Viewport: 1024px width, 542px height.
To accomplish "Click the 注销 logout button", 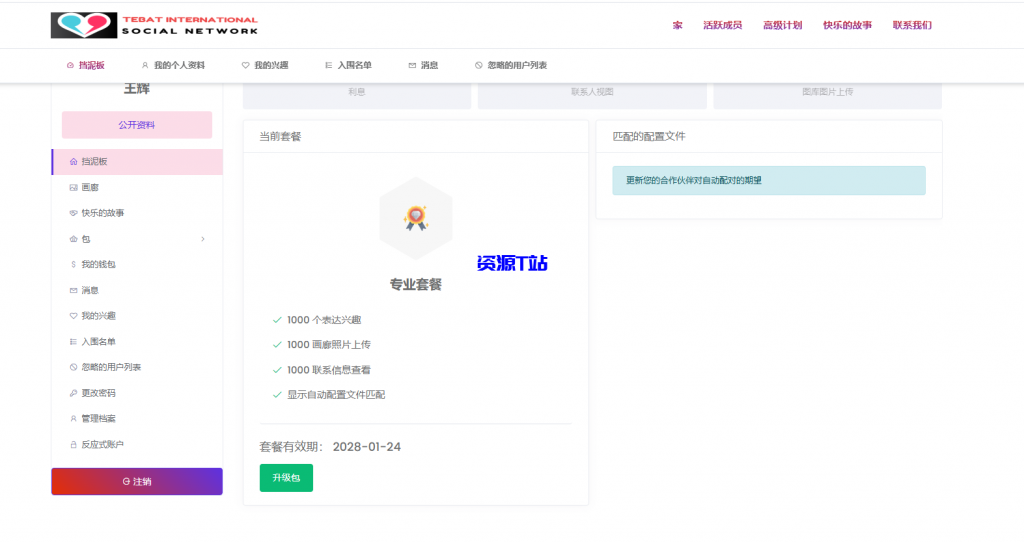I will pyautogui.click(x=137, y=481).
